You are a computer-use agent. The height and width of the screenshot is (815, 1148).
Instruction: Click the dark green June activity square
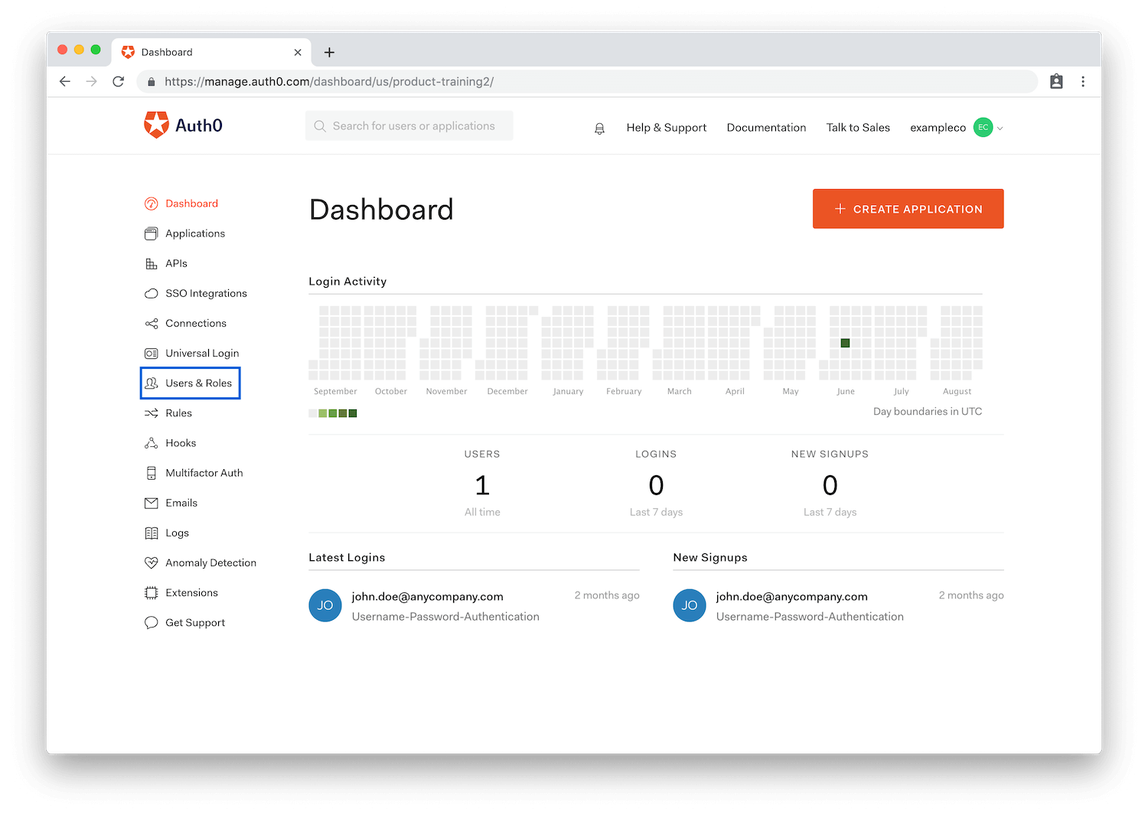[x=845, y=343]
